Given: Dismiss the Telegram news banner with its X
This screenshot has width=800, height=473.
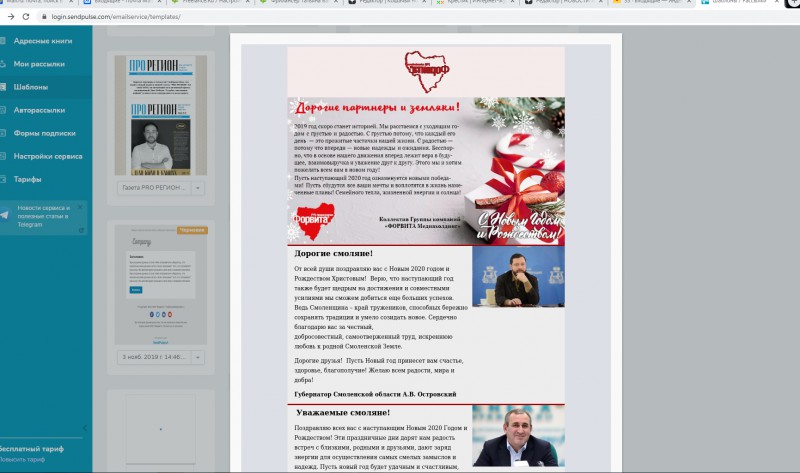Looking at the screenshot, I should coord(80,207).
